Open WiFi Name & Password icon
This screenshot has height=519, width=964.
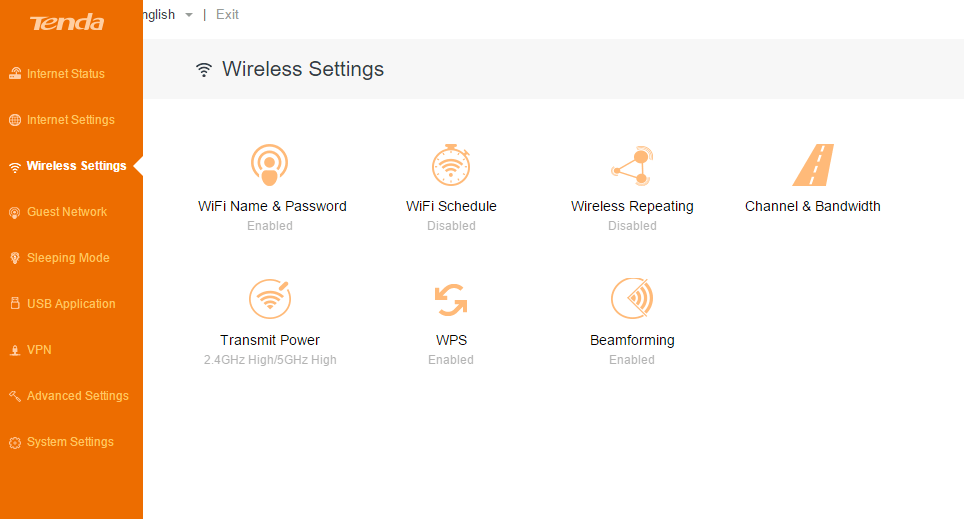269,165
